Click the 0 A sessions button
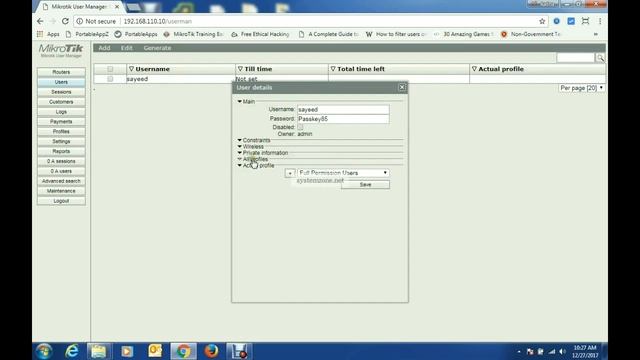This screenshot has height=360, width=640. [x=61, y=161]
